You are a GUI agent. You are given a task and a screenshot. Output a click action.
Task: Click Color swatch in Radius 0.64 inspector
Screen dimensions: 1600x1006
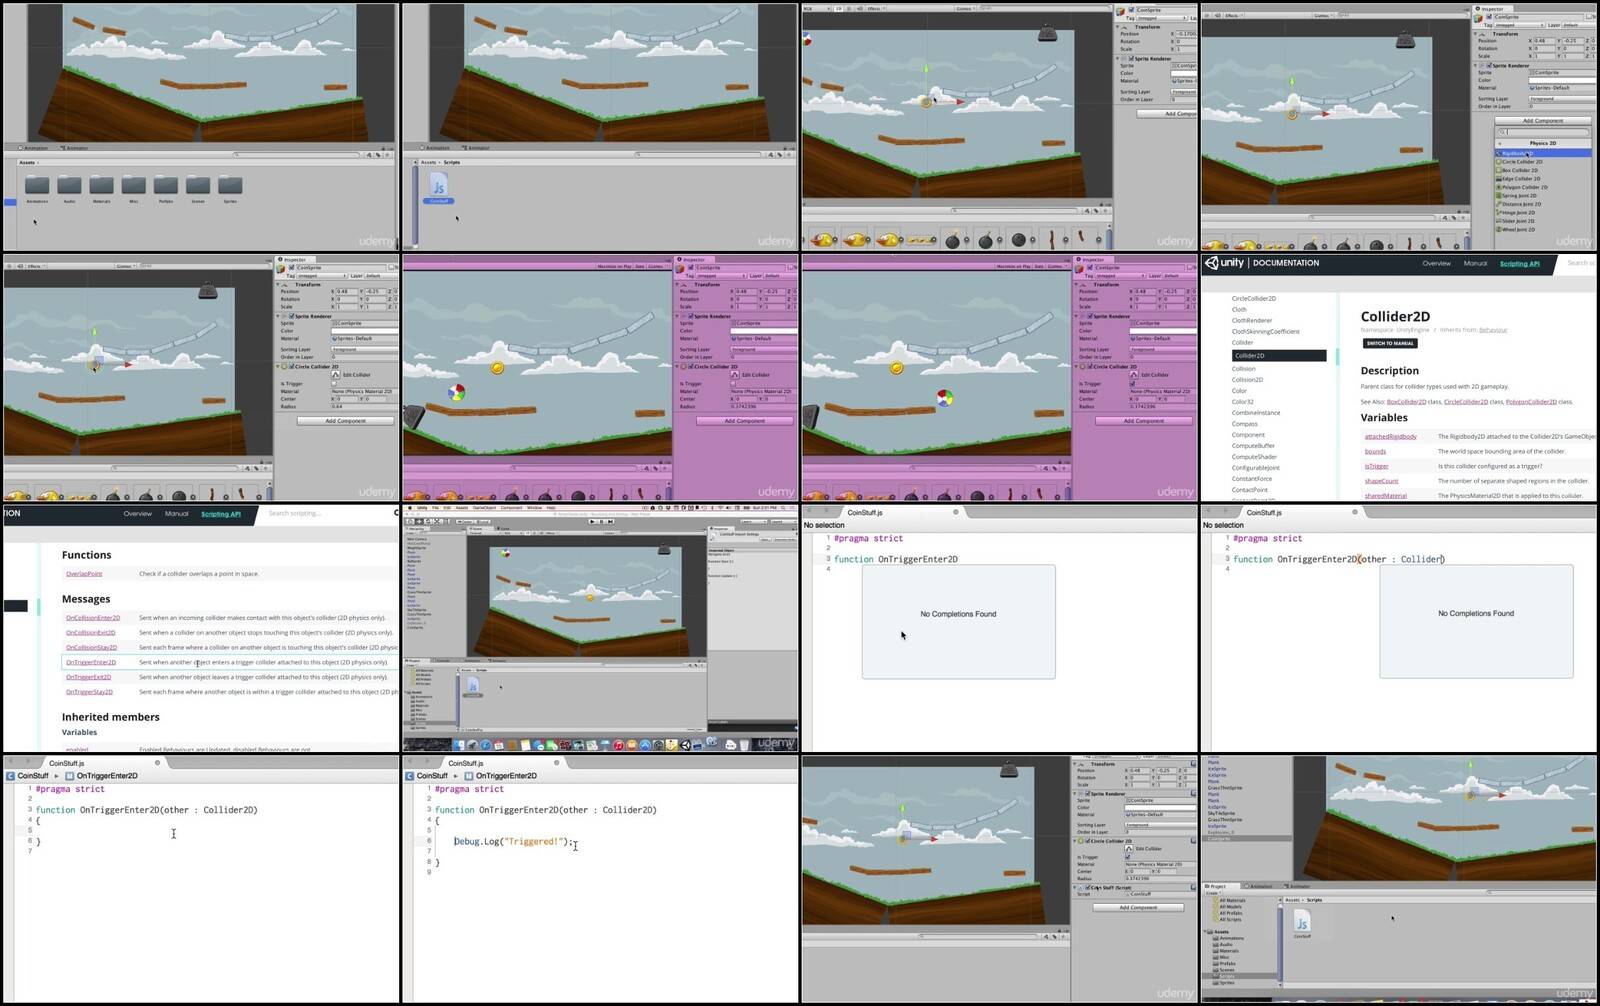pos(365,331)
